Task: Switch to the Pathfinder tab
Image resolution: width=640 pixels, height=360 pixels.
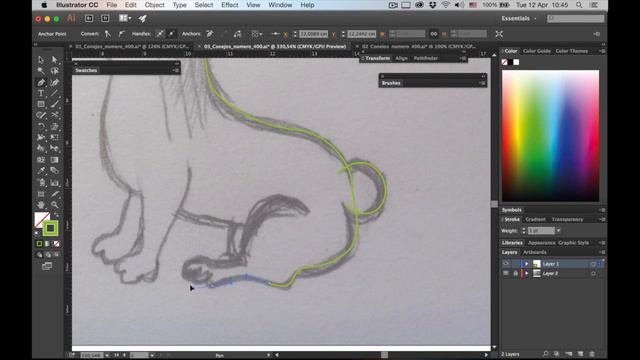Action: coord(425,58)
